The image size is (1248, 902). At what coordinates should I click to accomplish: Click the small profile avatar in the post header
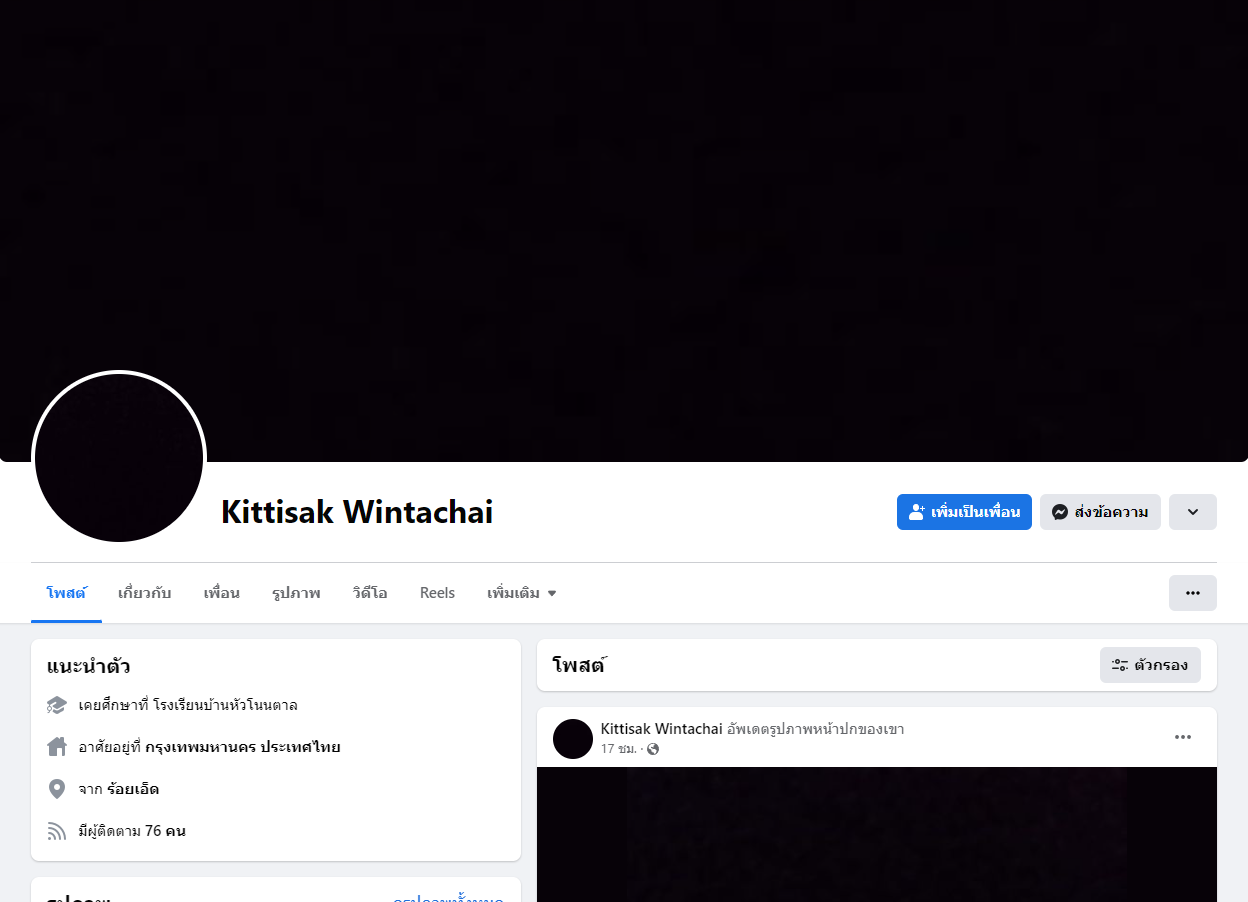point(573,739)
